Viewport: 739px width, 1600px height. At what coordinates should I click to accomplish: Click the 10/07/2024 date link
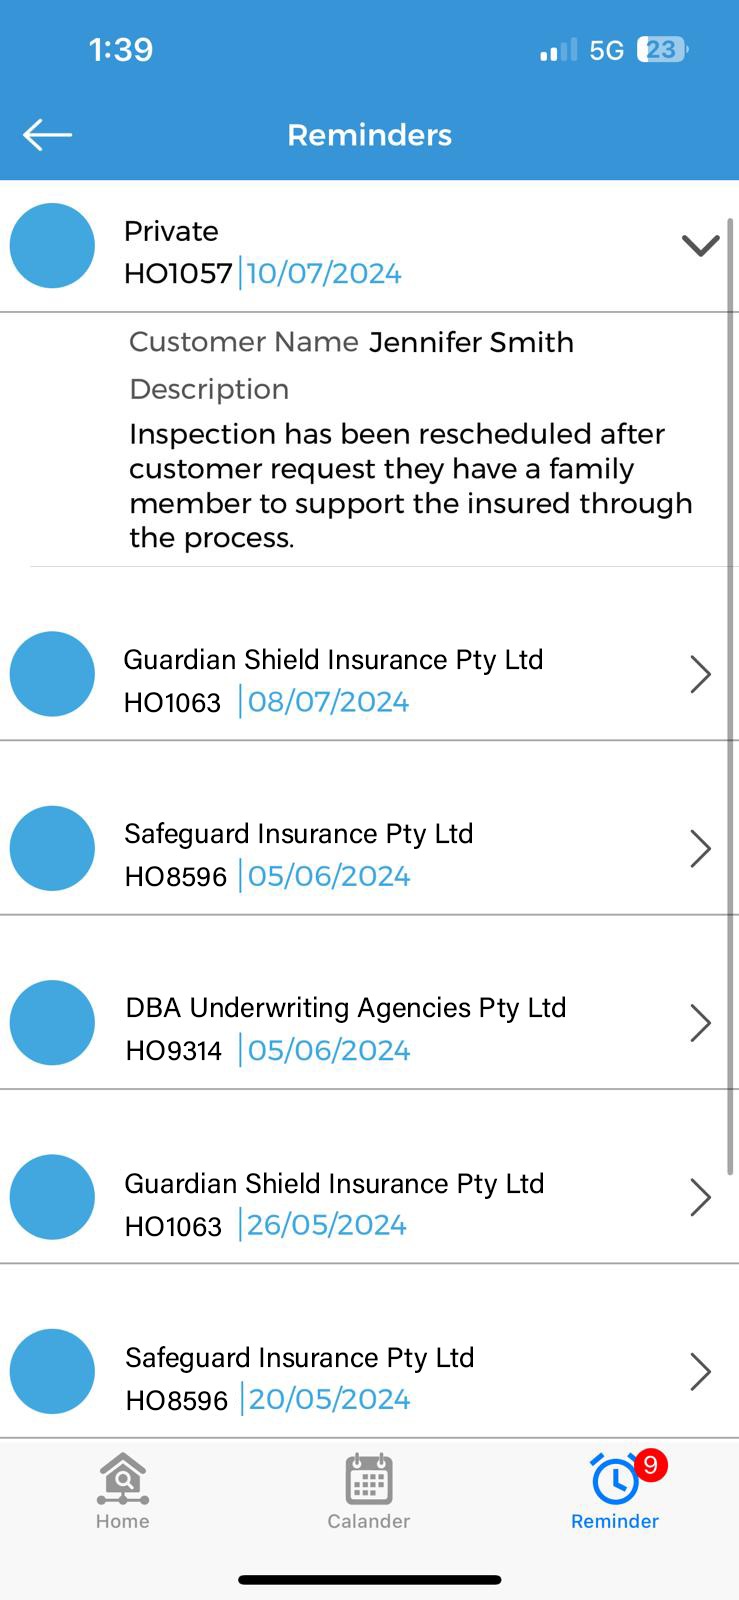tap(324, 274)
